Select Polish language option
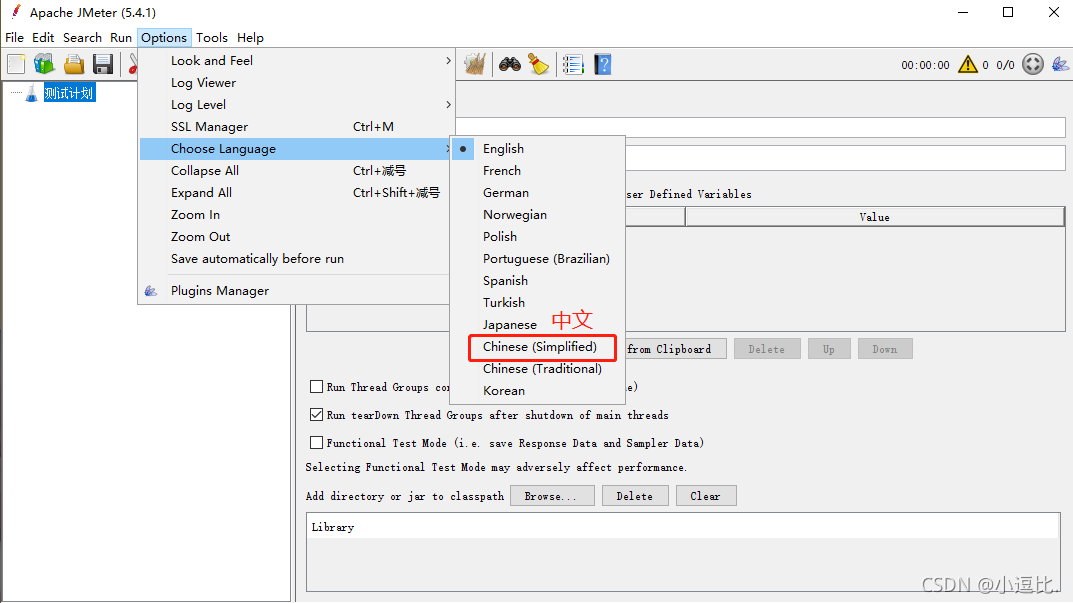 click(537, 236)
